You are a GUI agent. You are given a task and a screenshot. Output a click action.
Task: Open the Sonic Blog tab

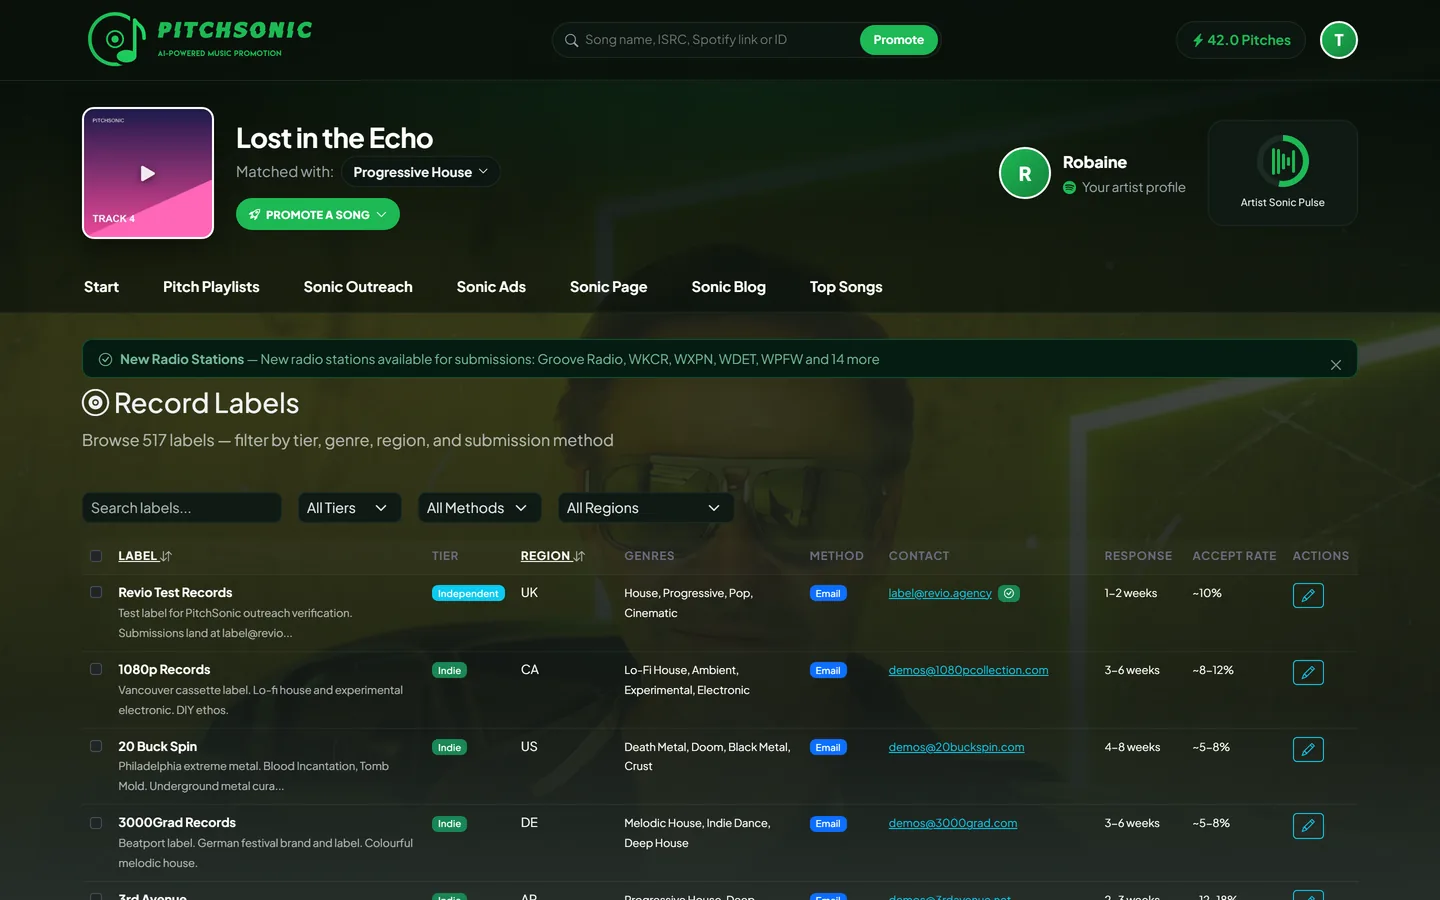pos(729,287)
